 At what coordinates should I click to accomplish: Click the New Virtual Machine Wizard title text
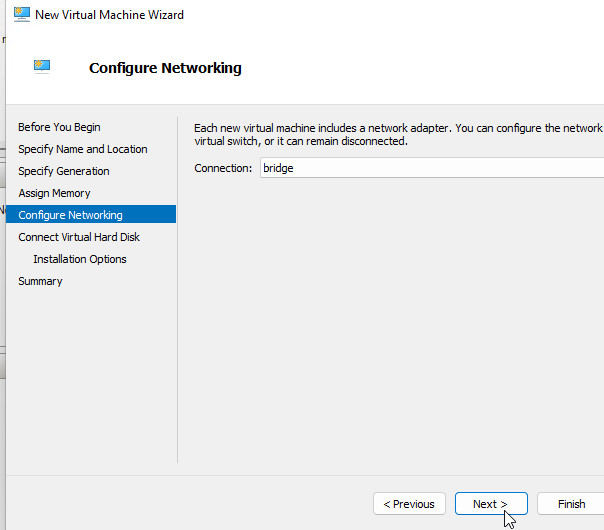[109, 15]
